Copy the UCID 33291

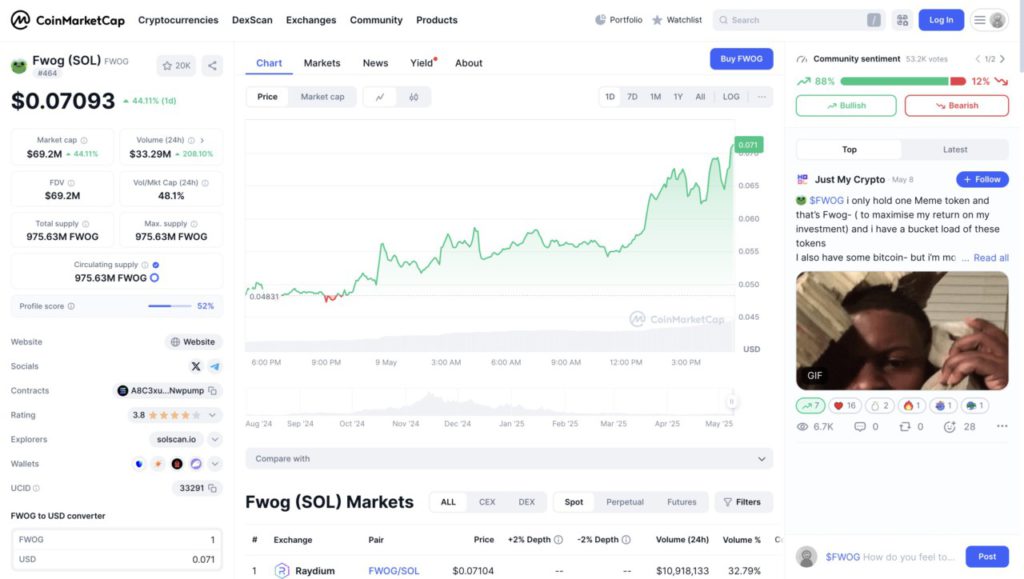pyautogui.click(x=213, y=488)
